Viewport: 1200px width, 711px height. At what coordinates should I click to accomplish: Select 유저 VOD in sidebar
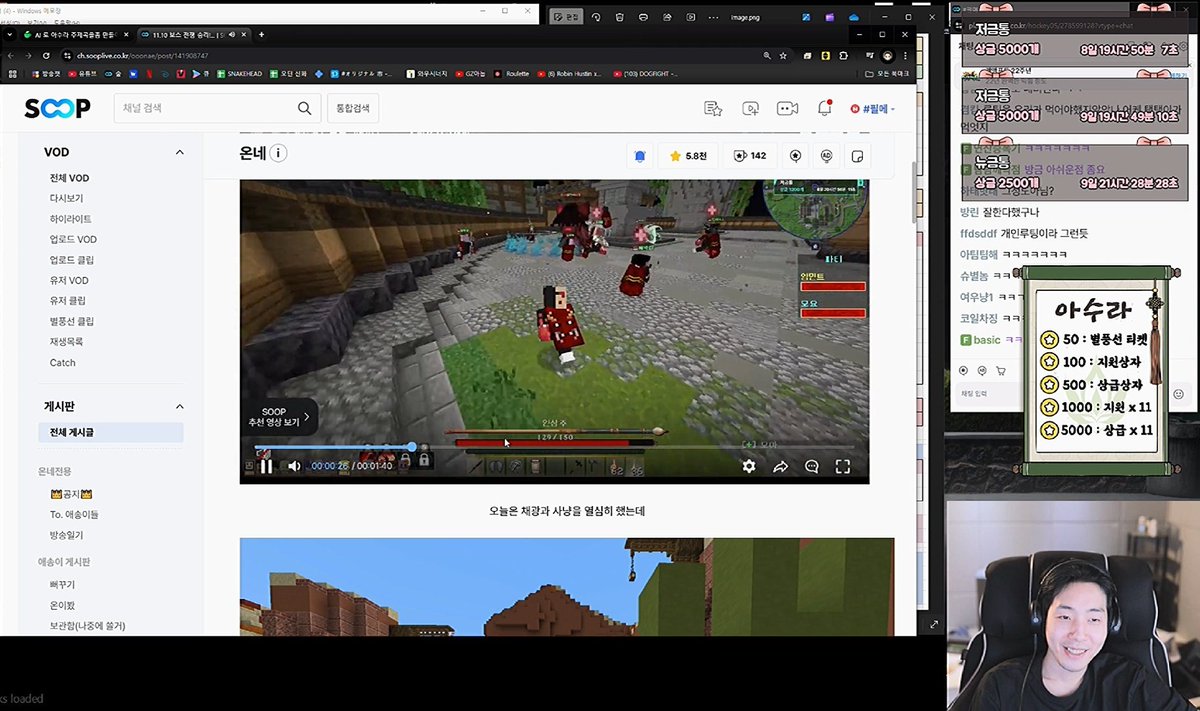pyautogui.click(x=69, y=280)
